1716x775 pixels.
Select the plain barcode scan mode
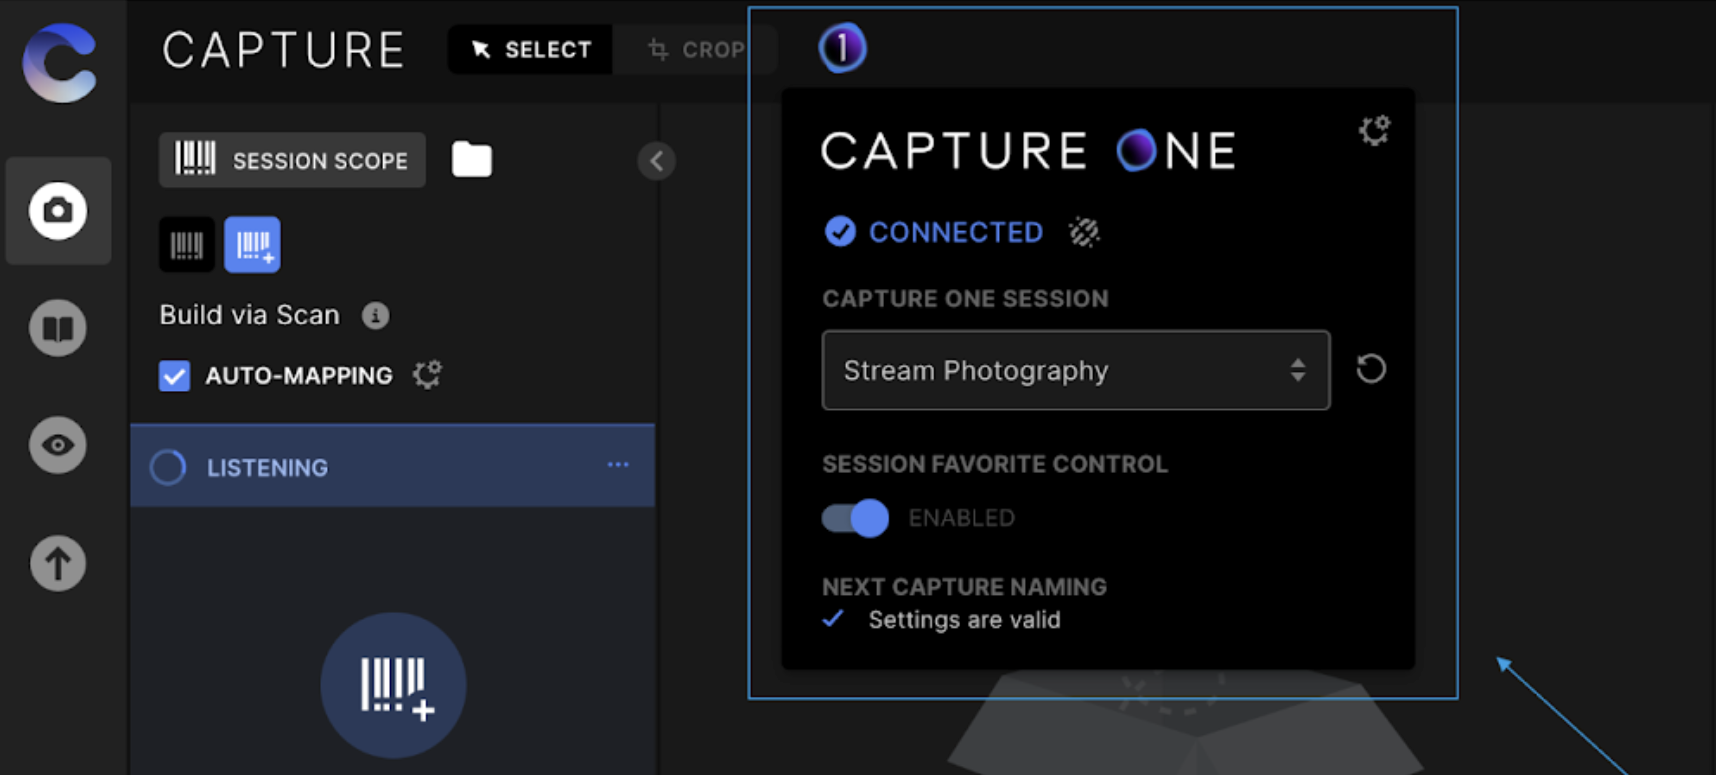click(x=187, y=245)
